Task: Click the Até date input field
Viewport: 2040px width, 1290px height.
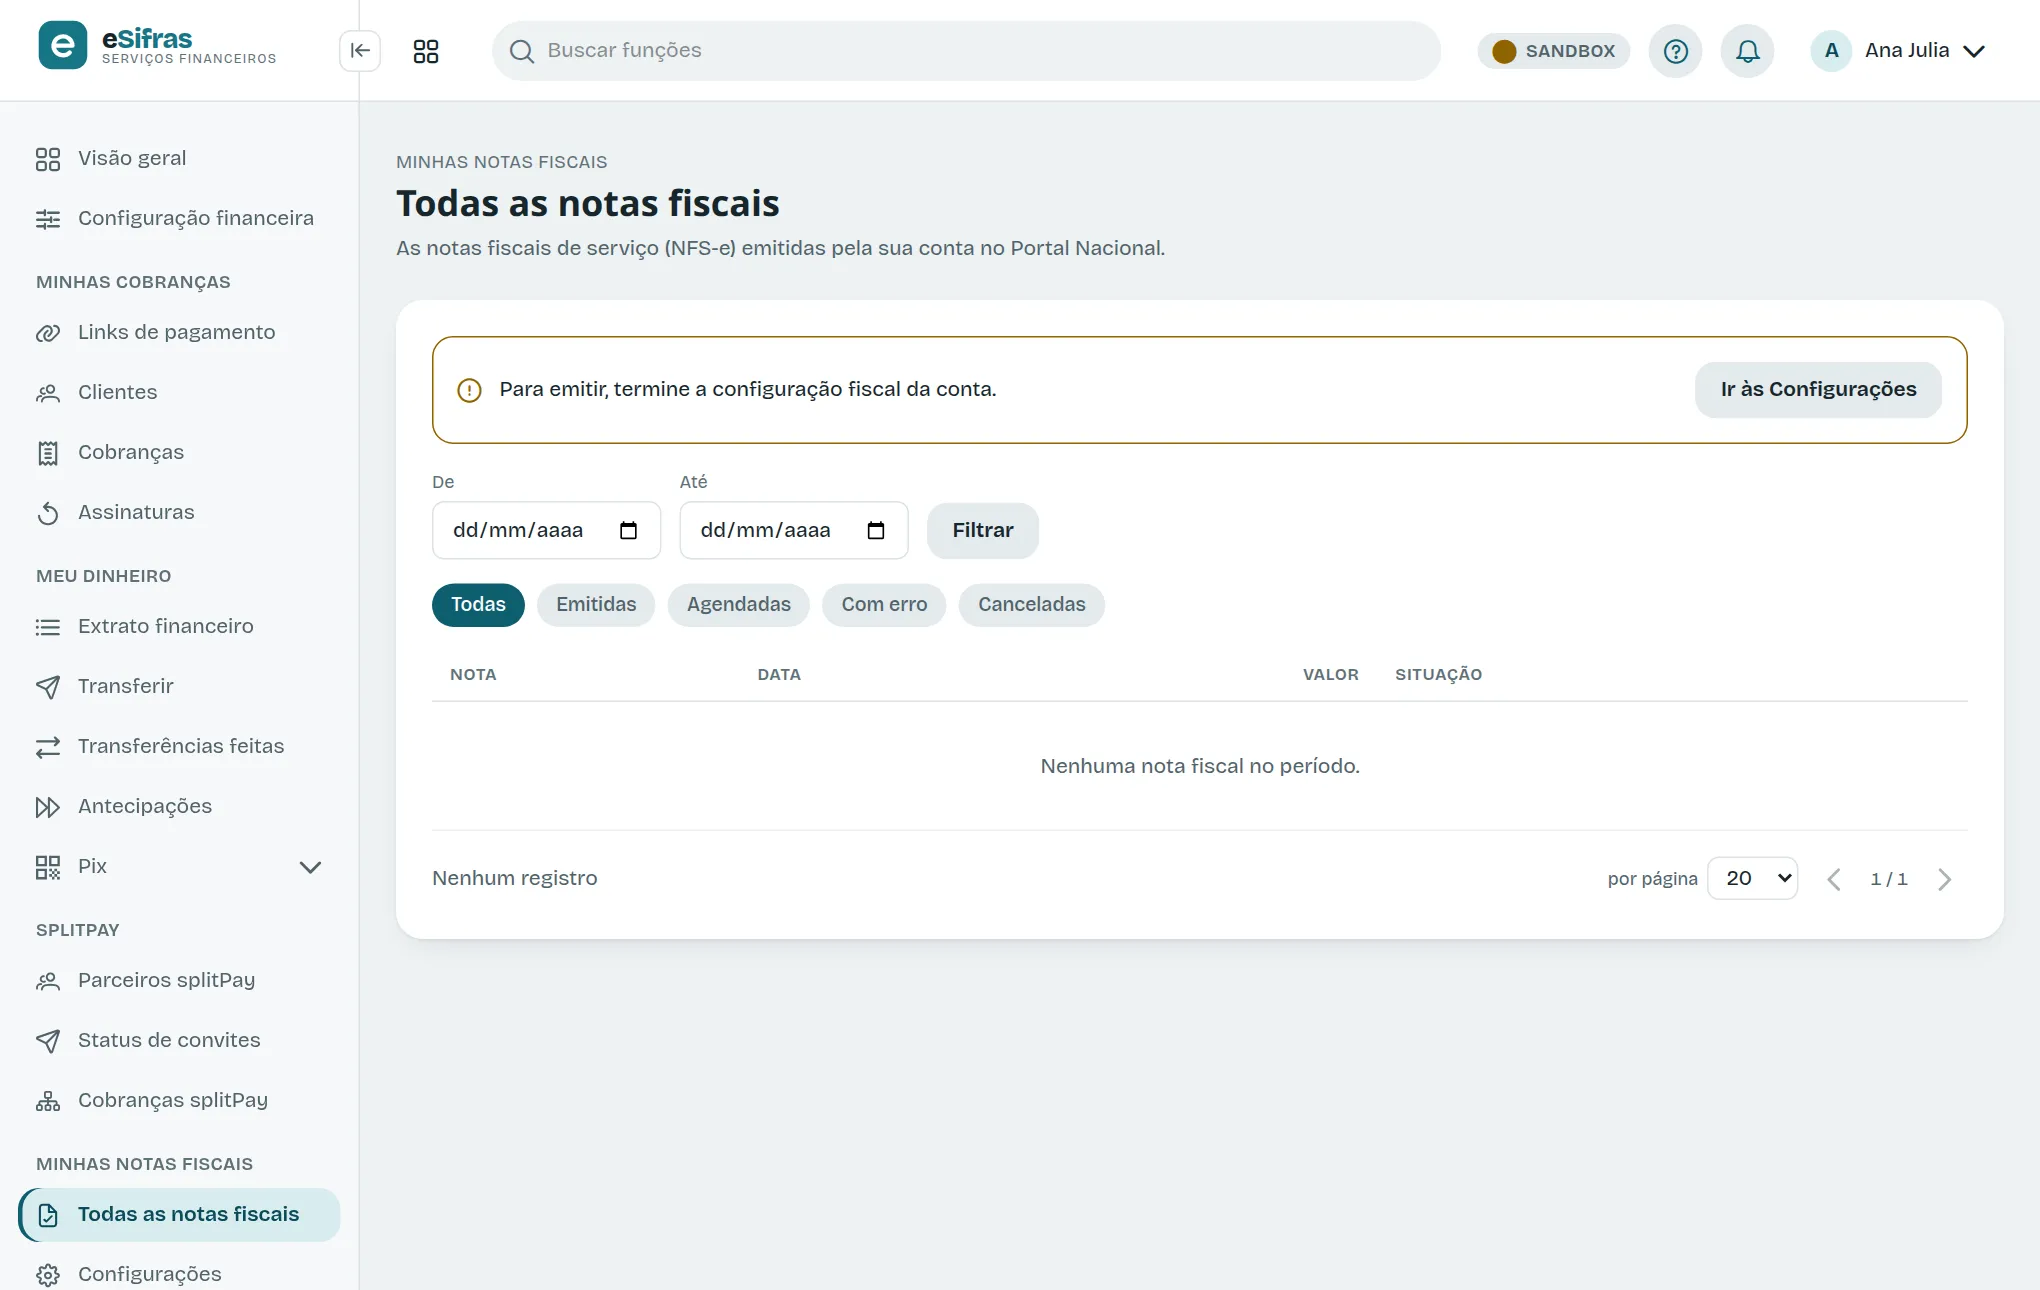Action: pos(794,530)
